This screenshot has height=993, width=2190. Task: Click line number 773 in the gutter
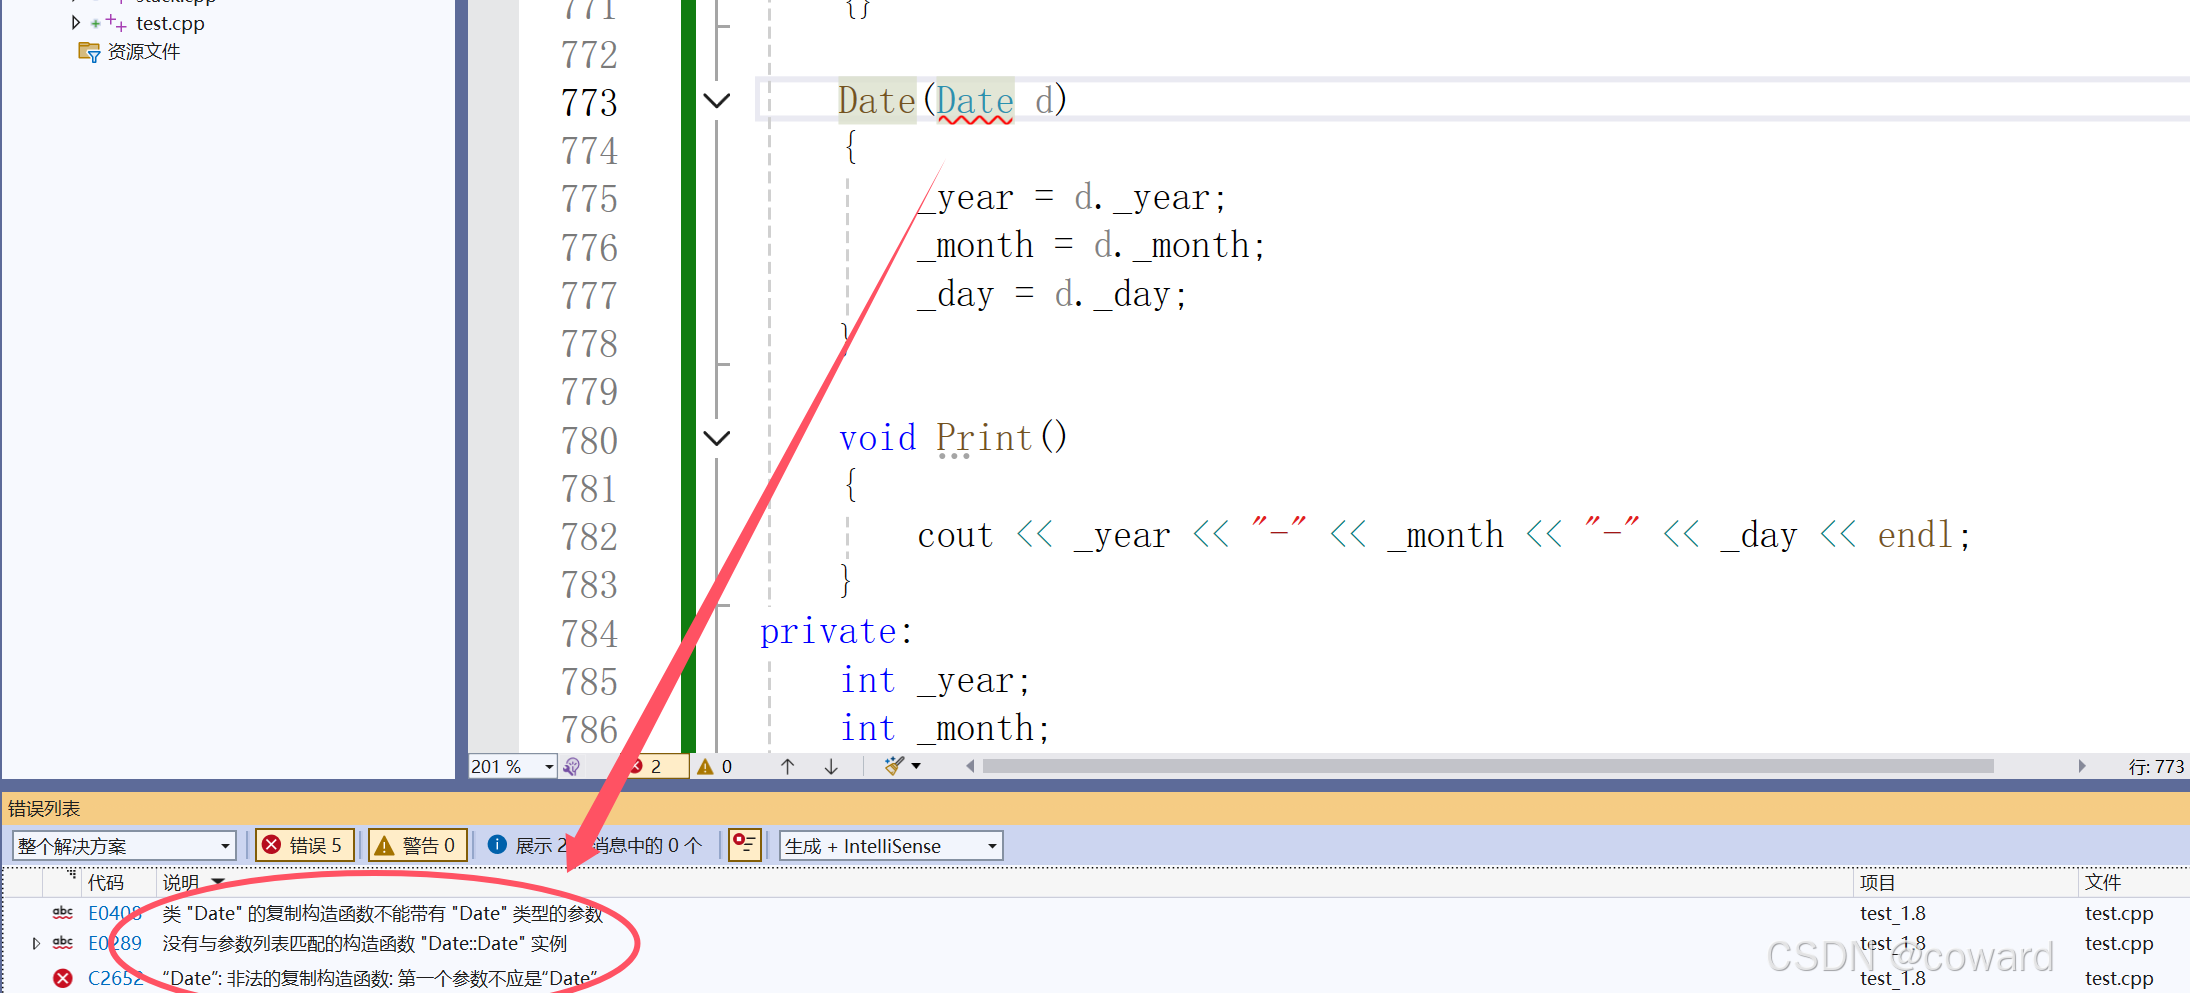point(589,103)
